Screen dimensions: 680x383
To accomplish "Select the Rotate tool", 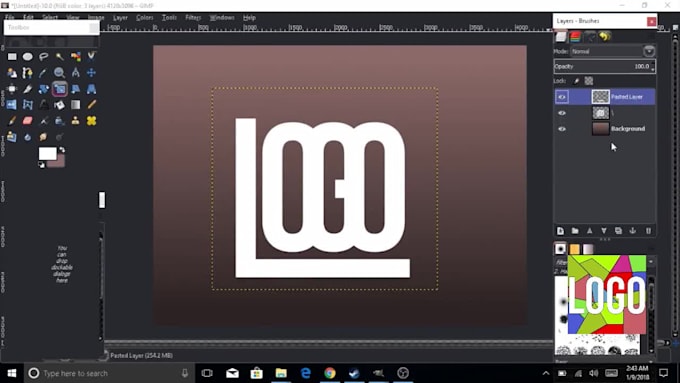I will pos(43,89).
